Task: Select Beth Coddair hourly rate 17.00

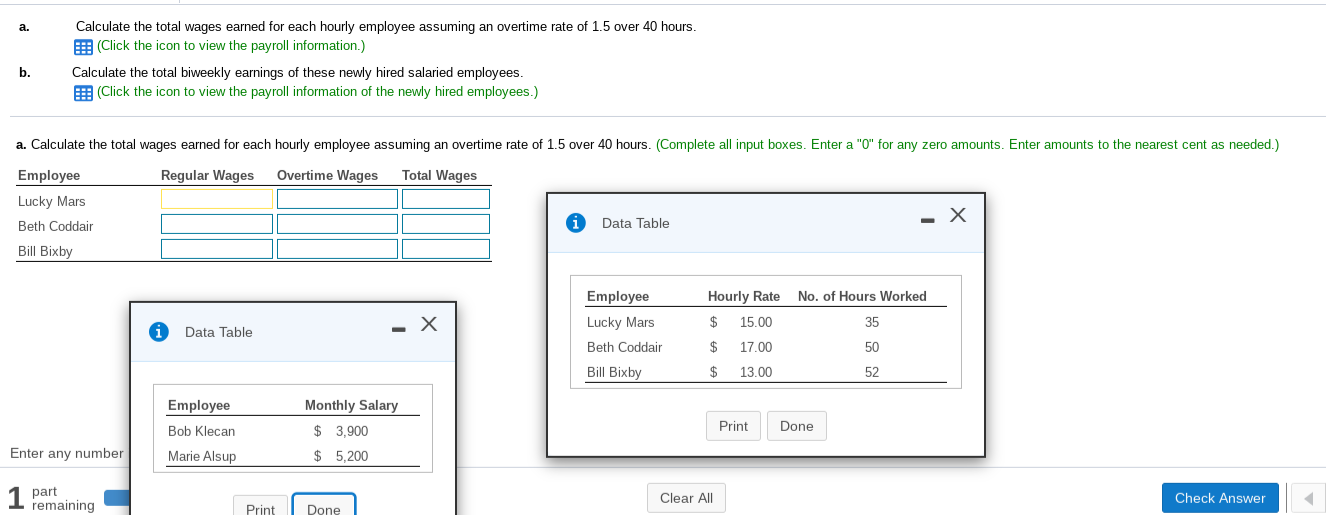Action: tap(755, 347)
